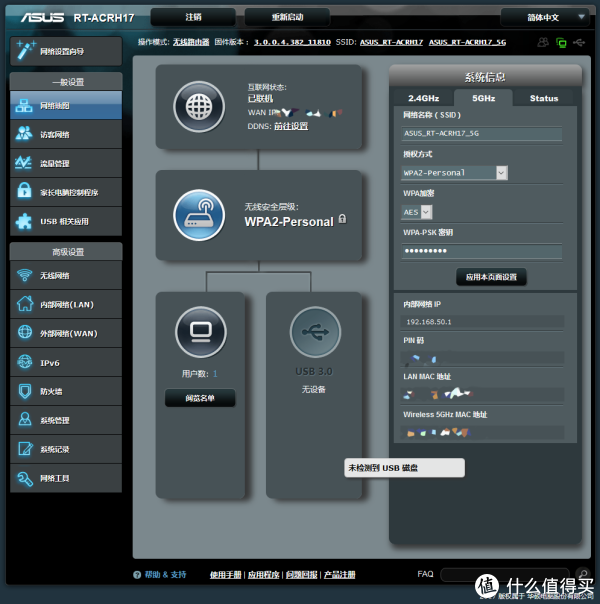Click the wireless Wi-Fi signal icon
This screenshot has width=600, height=604.
pos(24,275)
